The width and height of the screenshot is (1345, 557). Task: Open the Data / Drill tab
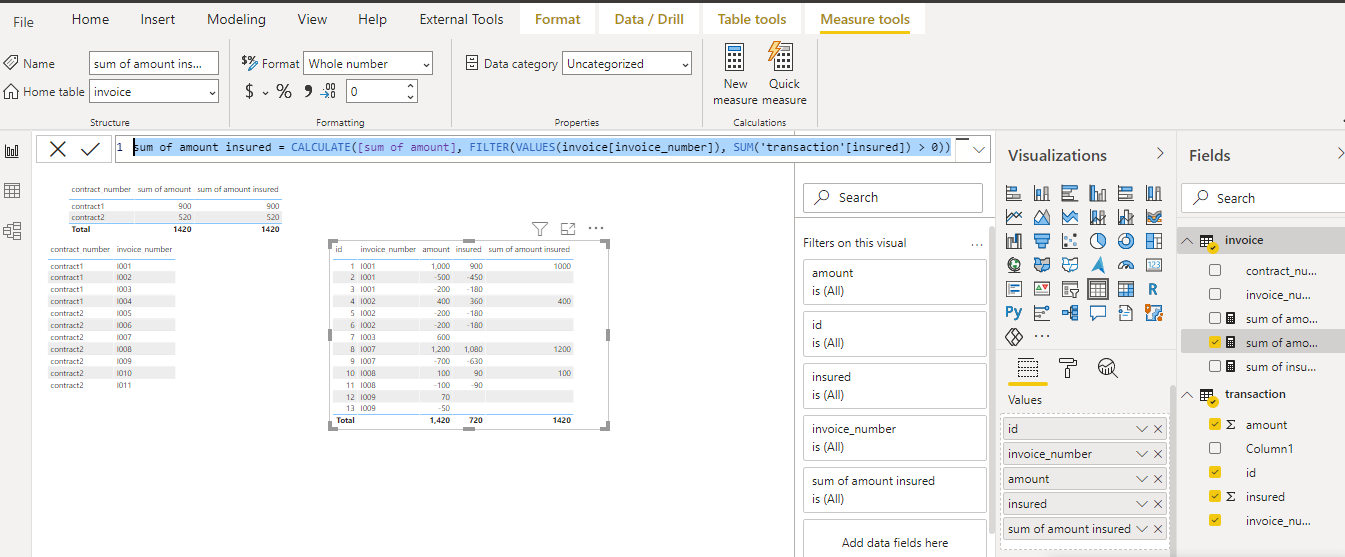point(649,19)
